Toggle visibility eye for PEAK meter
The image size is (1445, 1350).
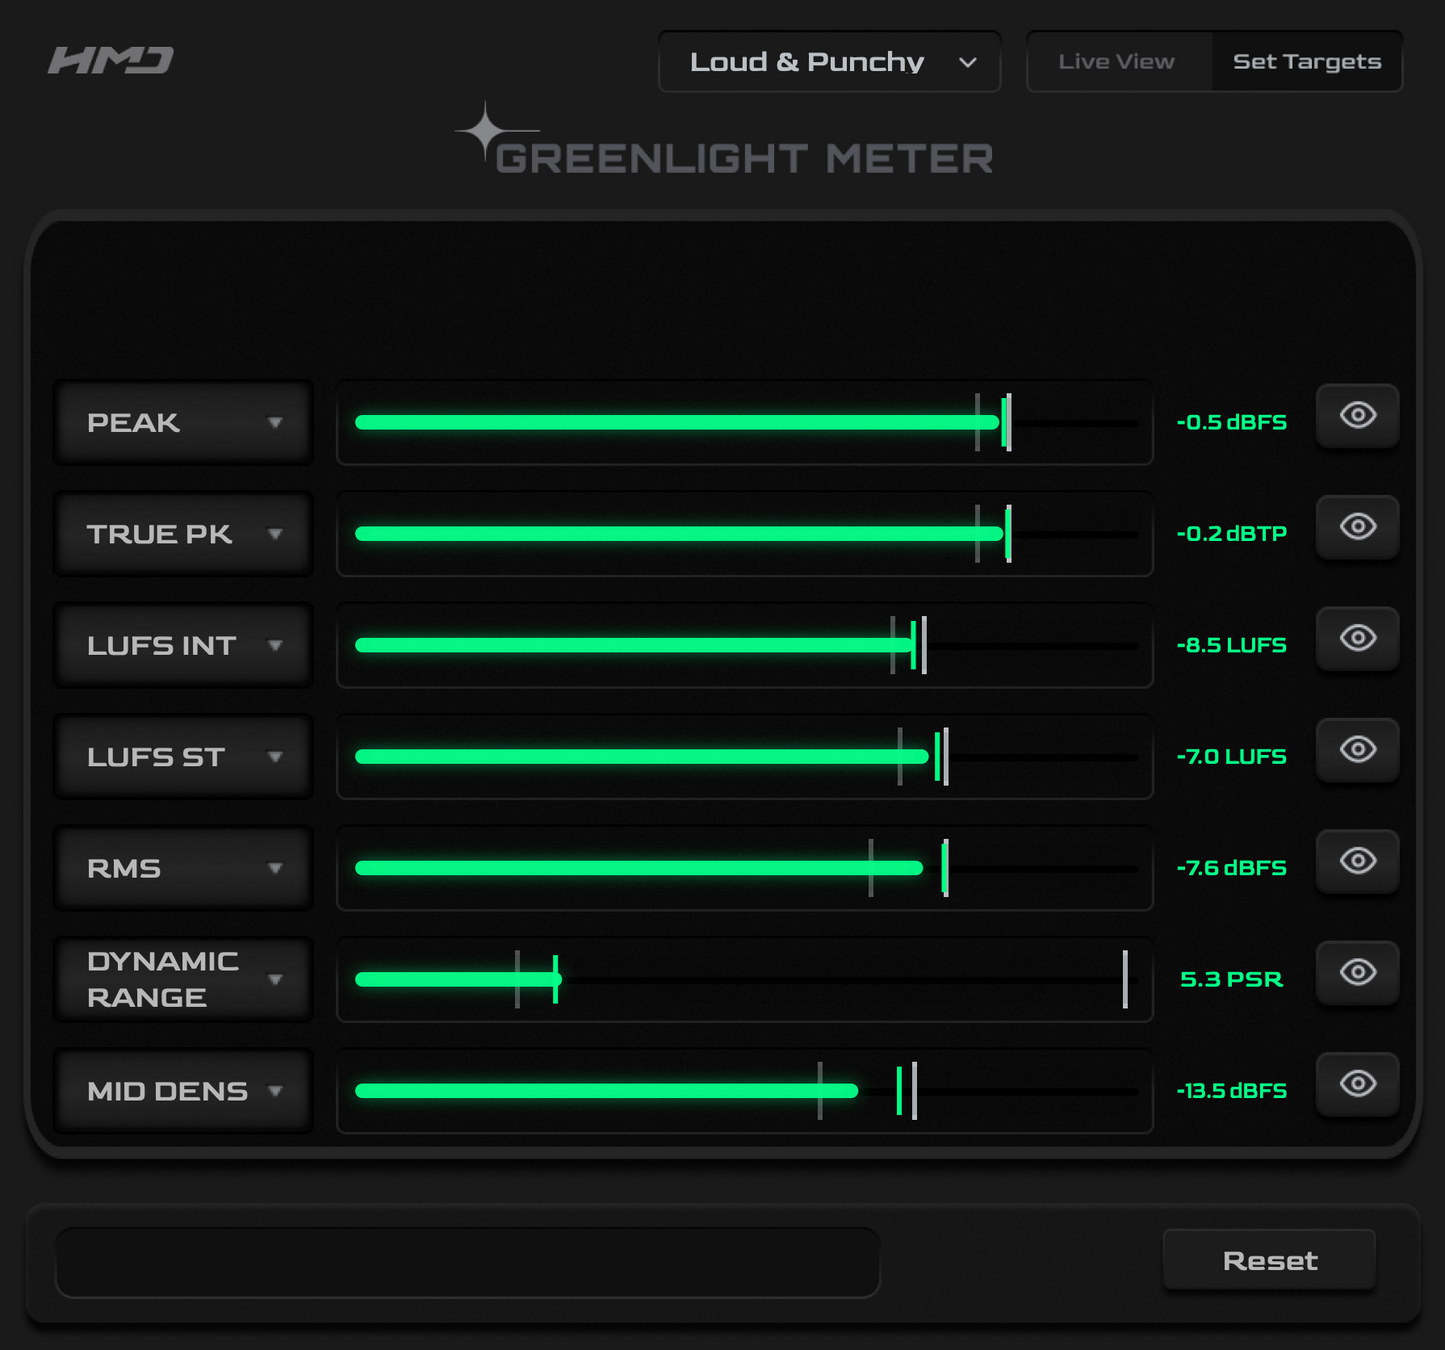[x=1357, y=415]
